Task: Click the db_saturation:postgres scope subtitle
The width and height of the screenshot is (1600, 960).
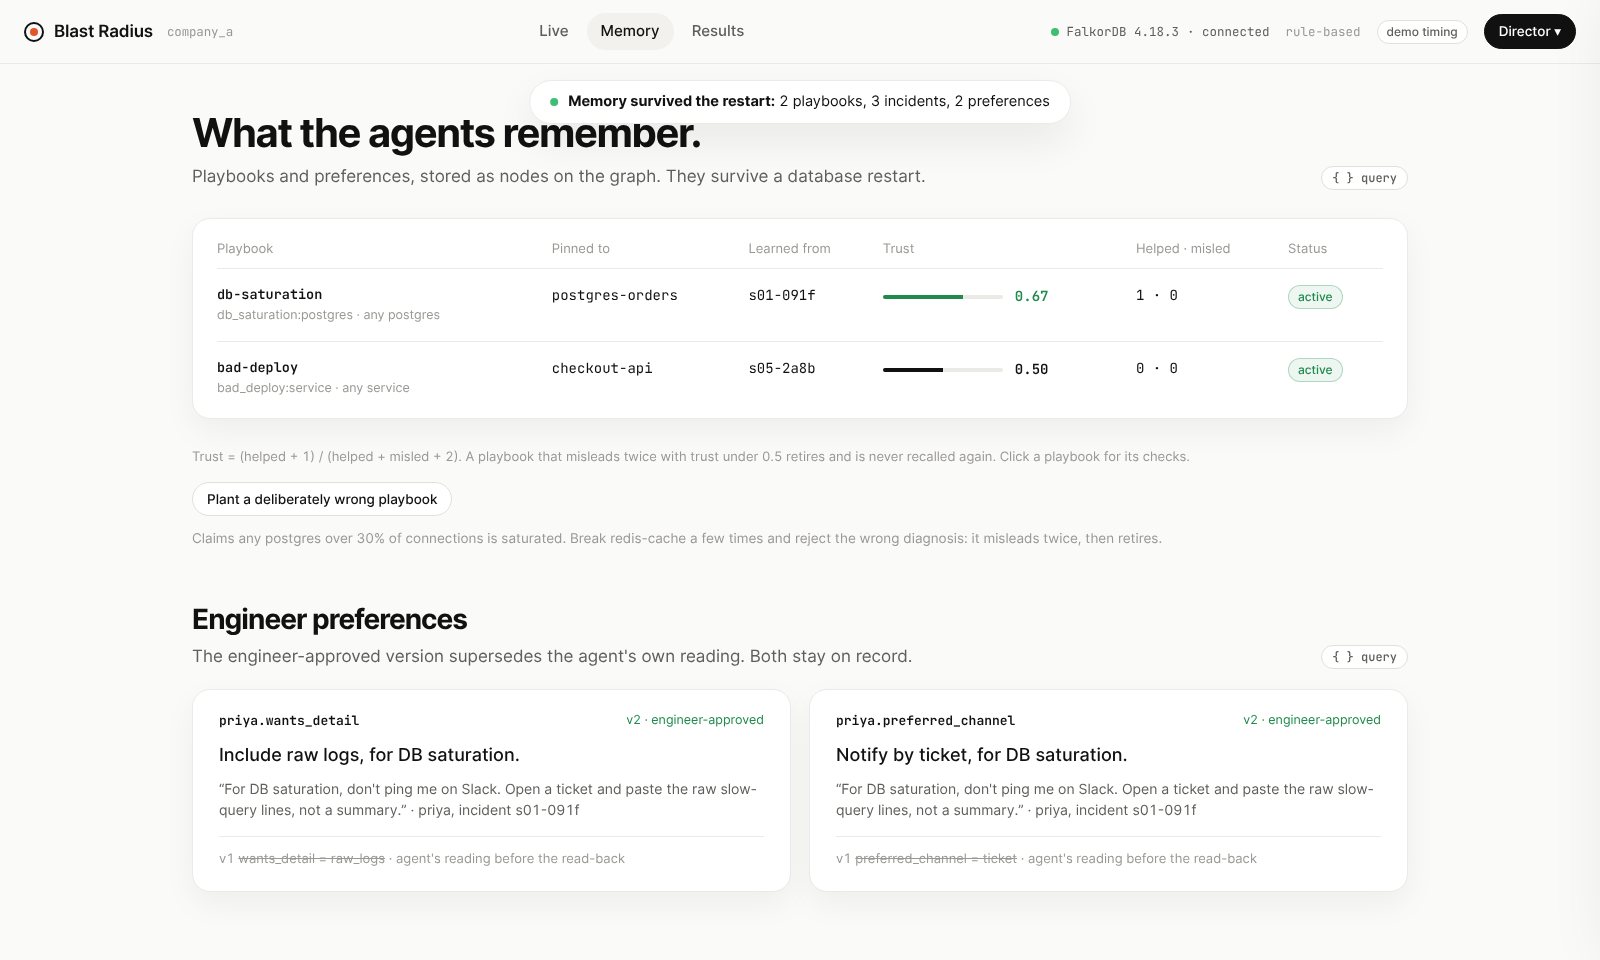Action: (x=328, y=315)
